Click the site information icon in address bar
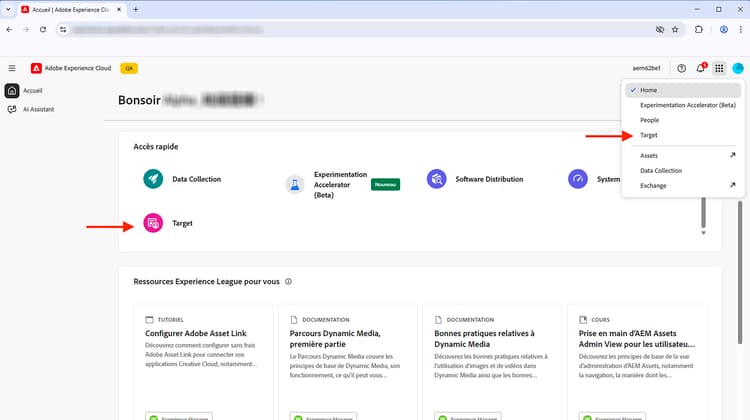This screenshot has width=750, height=420. pyautogui.click(x=63, y=29)
